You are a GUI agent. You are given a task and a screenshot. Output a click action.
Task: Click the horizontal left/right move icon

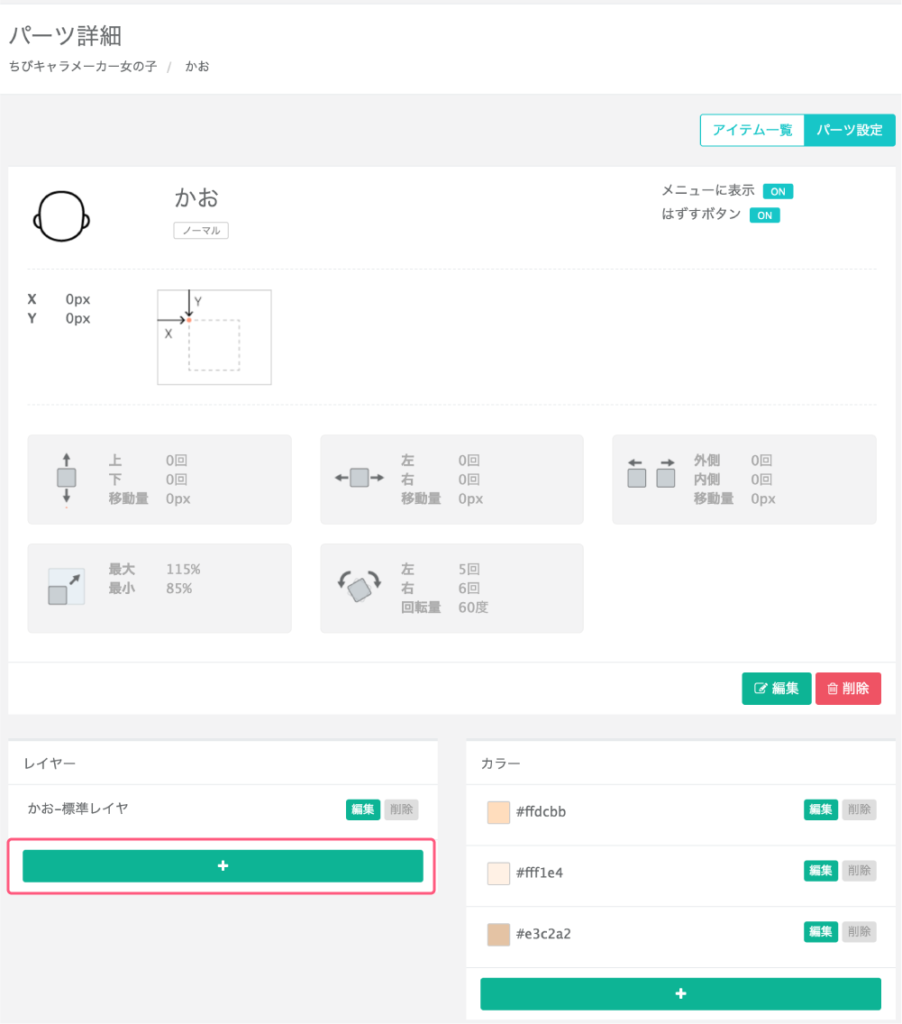tap(359, 478)
